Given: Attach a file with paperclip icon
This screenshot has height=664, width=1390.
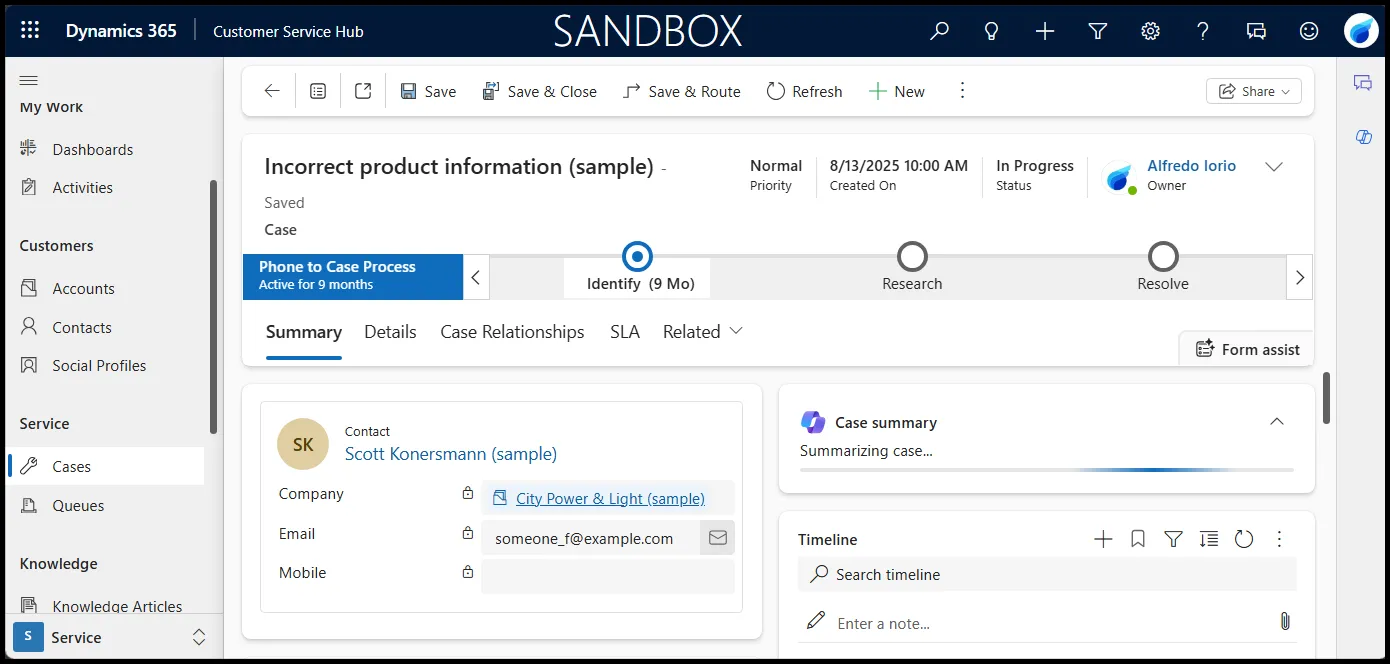Looking at the screenshot, I should (1285, 621).
